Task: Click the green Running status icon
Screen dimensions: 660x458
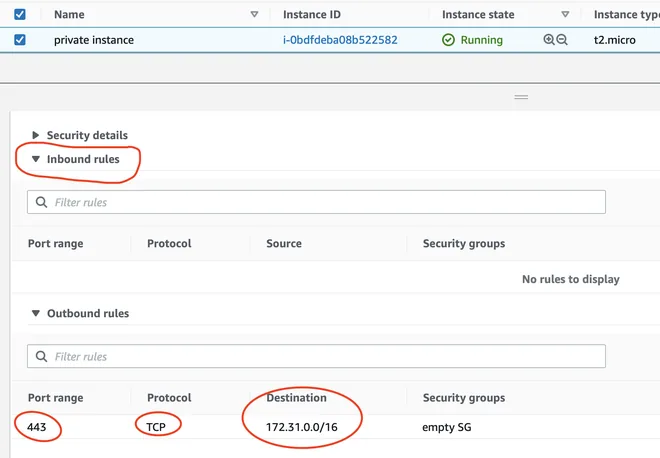Action: coord(448,40)
